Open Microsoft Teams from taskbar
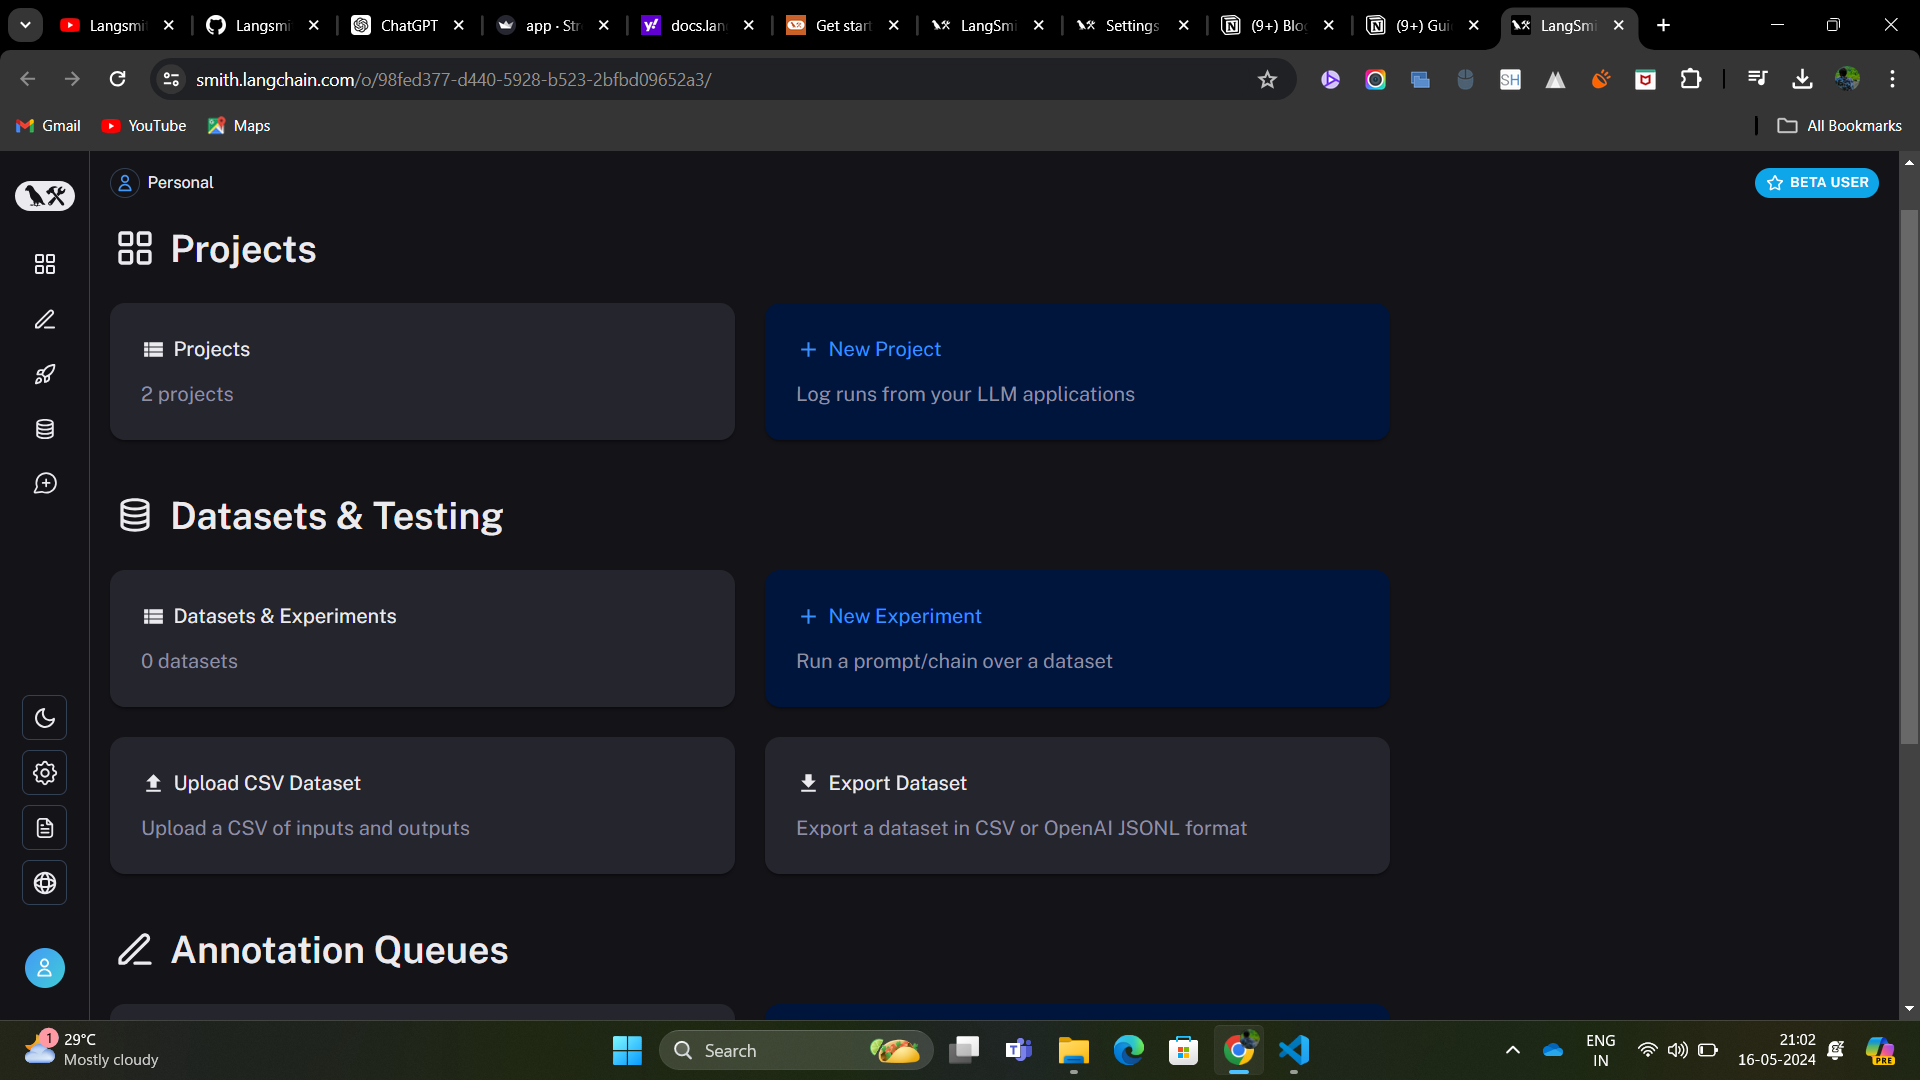The width and height of the screenshot is (1920, 1080). coord(1019,1050)
